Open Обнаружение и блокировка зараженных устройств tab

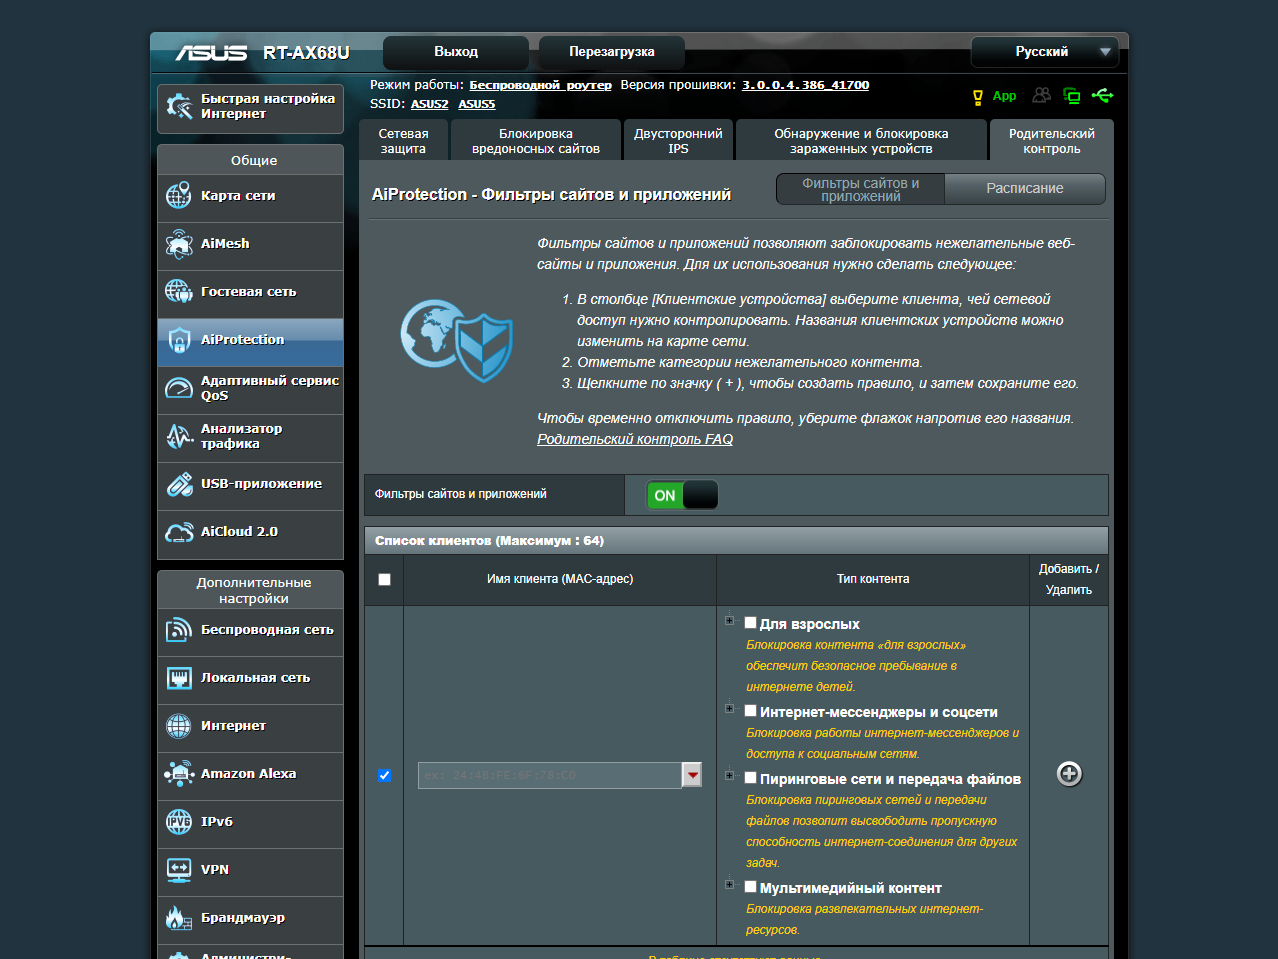[861, 141]
